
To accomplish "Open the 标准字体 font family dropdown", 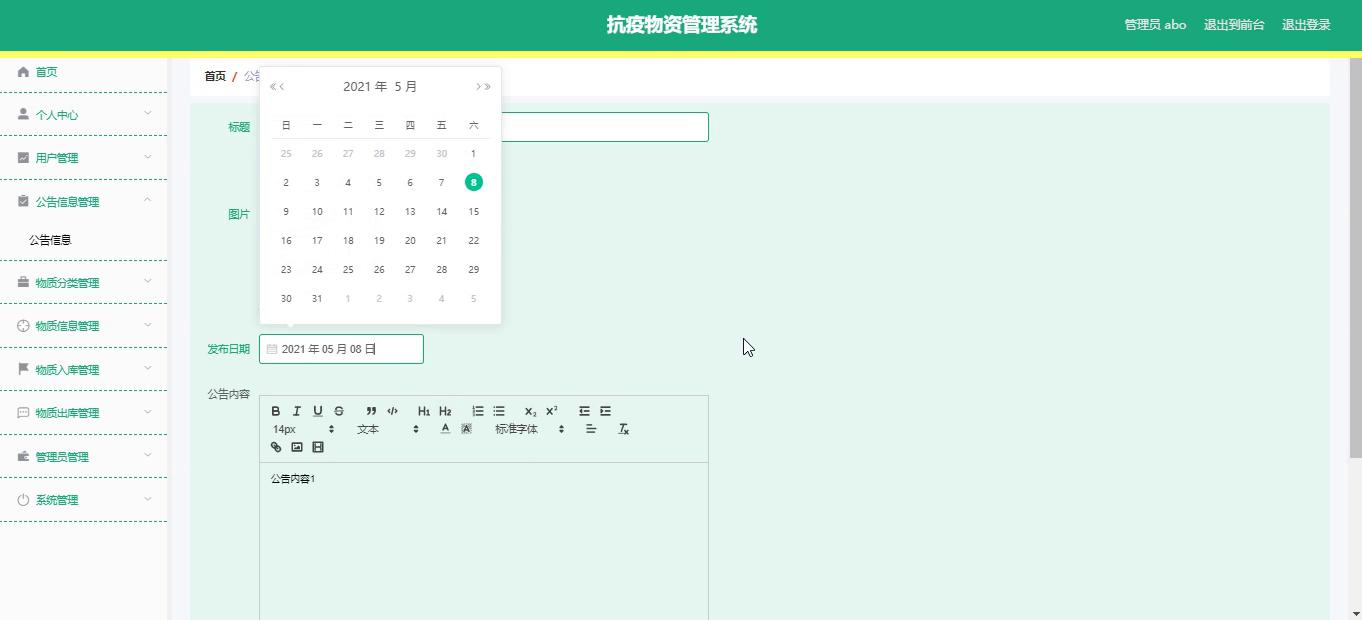I will pyautogui.click(x=530, y=429).
